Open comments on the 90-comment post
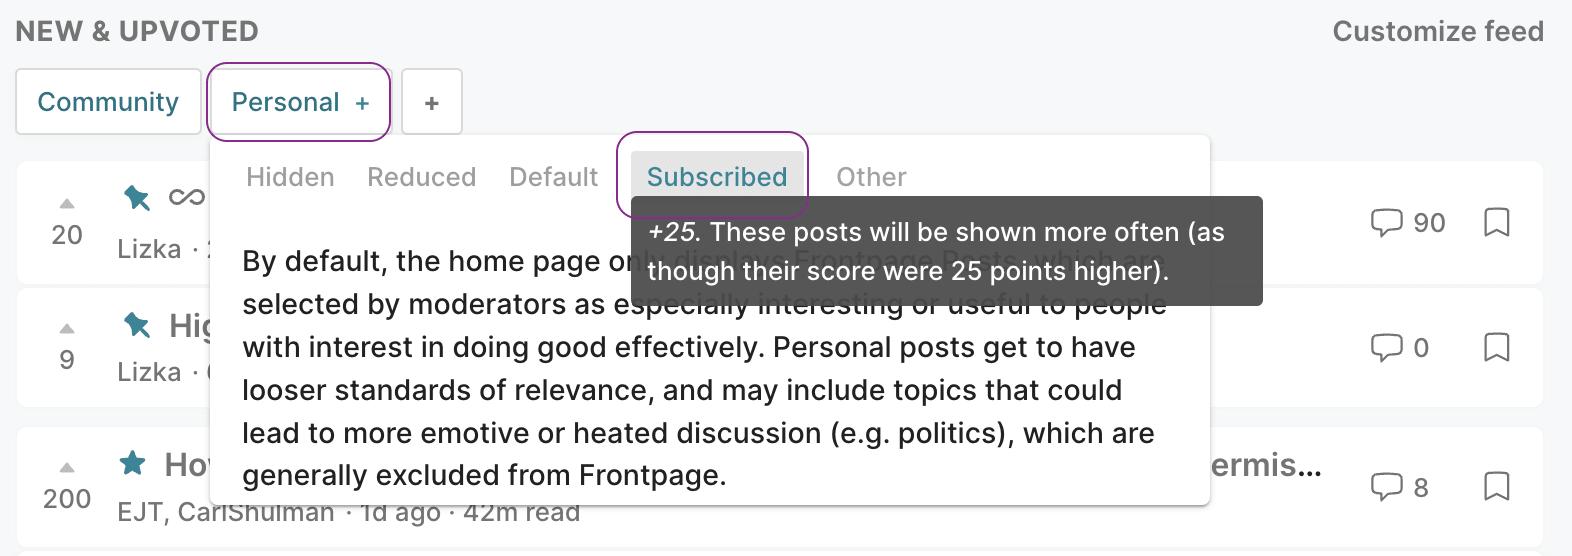The width and height of the screenshot is (1572, 556). pyautogui.click(x=1408, y=222)
